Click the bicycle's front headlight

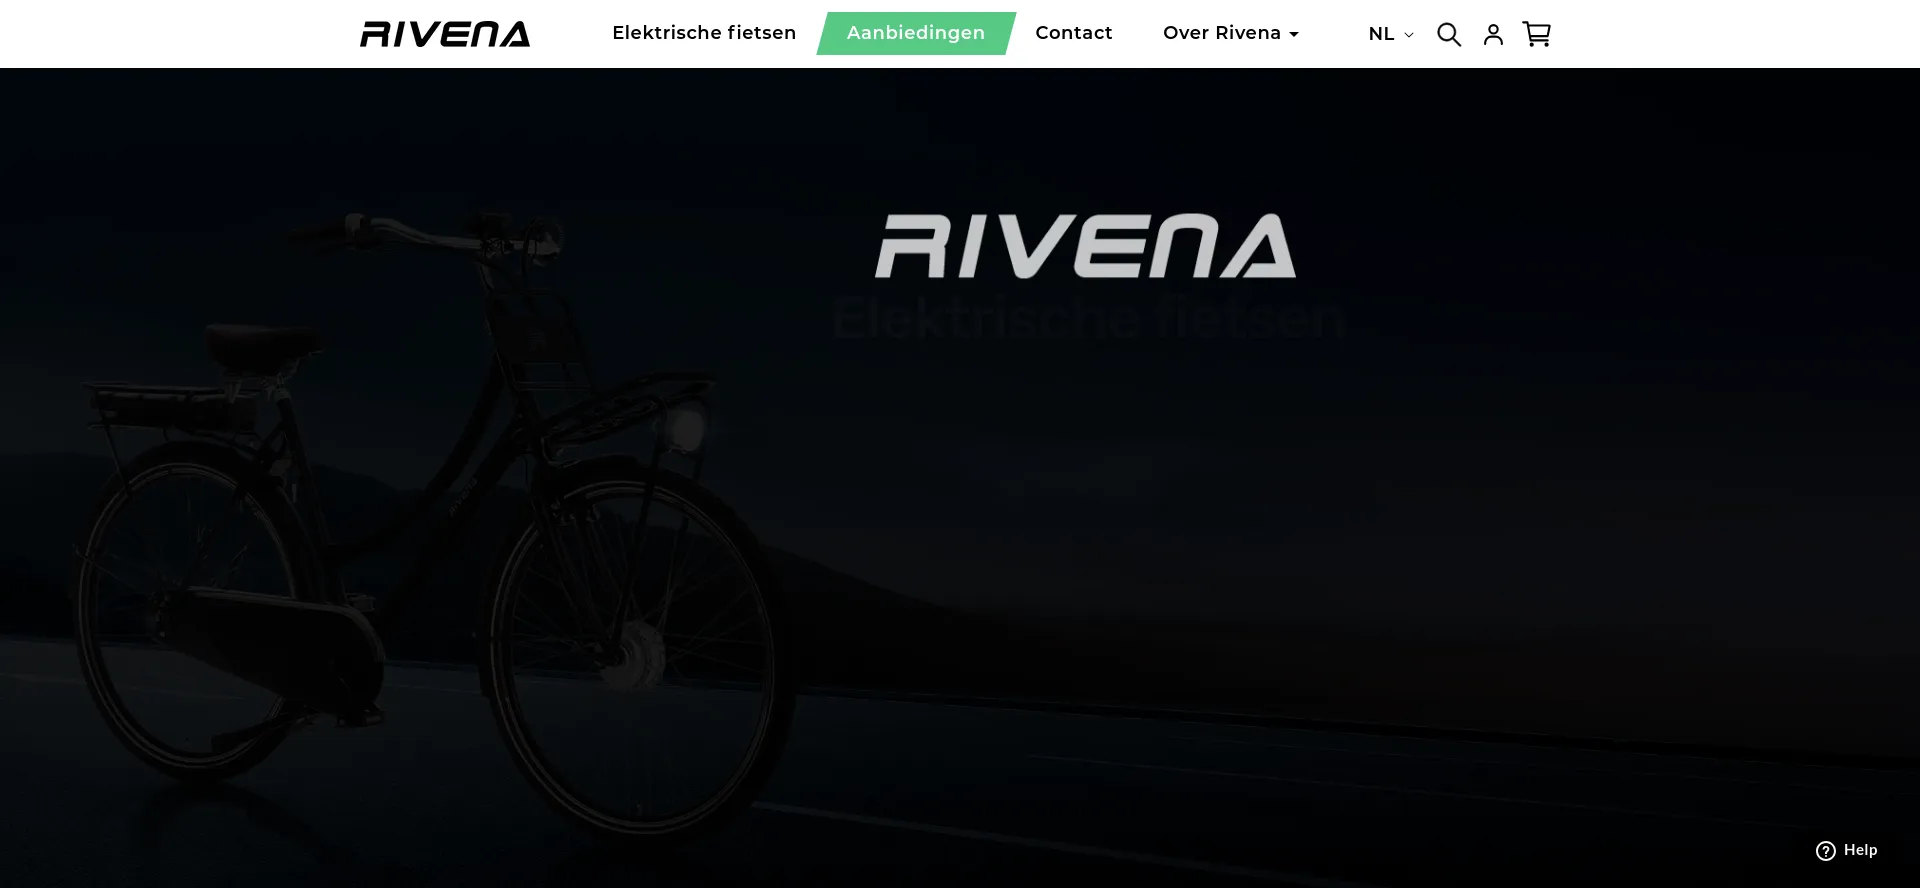click(x=686, y=427)
